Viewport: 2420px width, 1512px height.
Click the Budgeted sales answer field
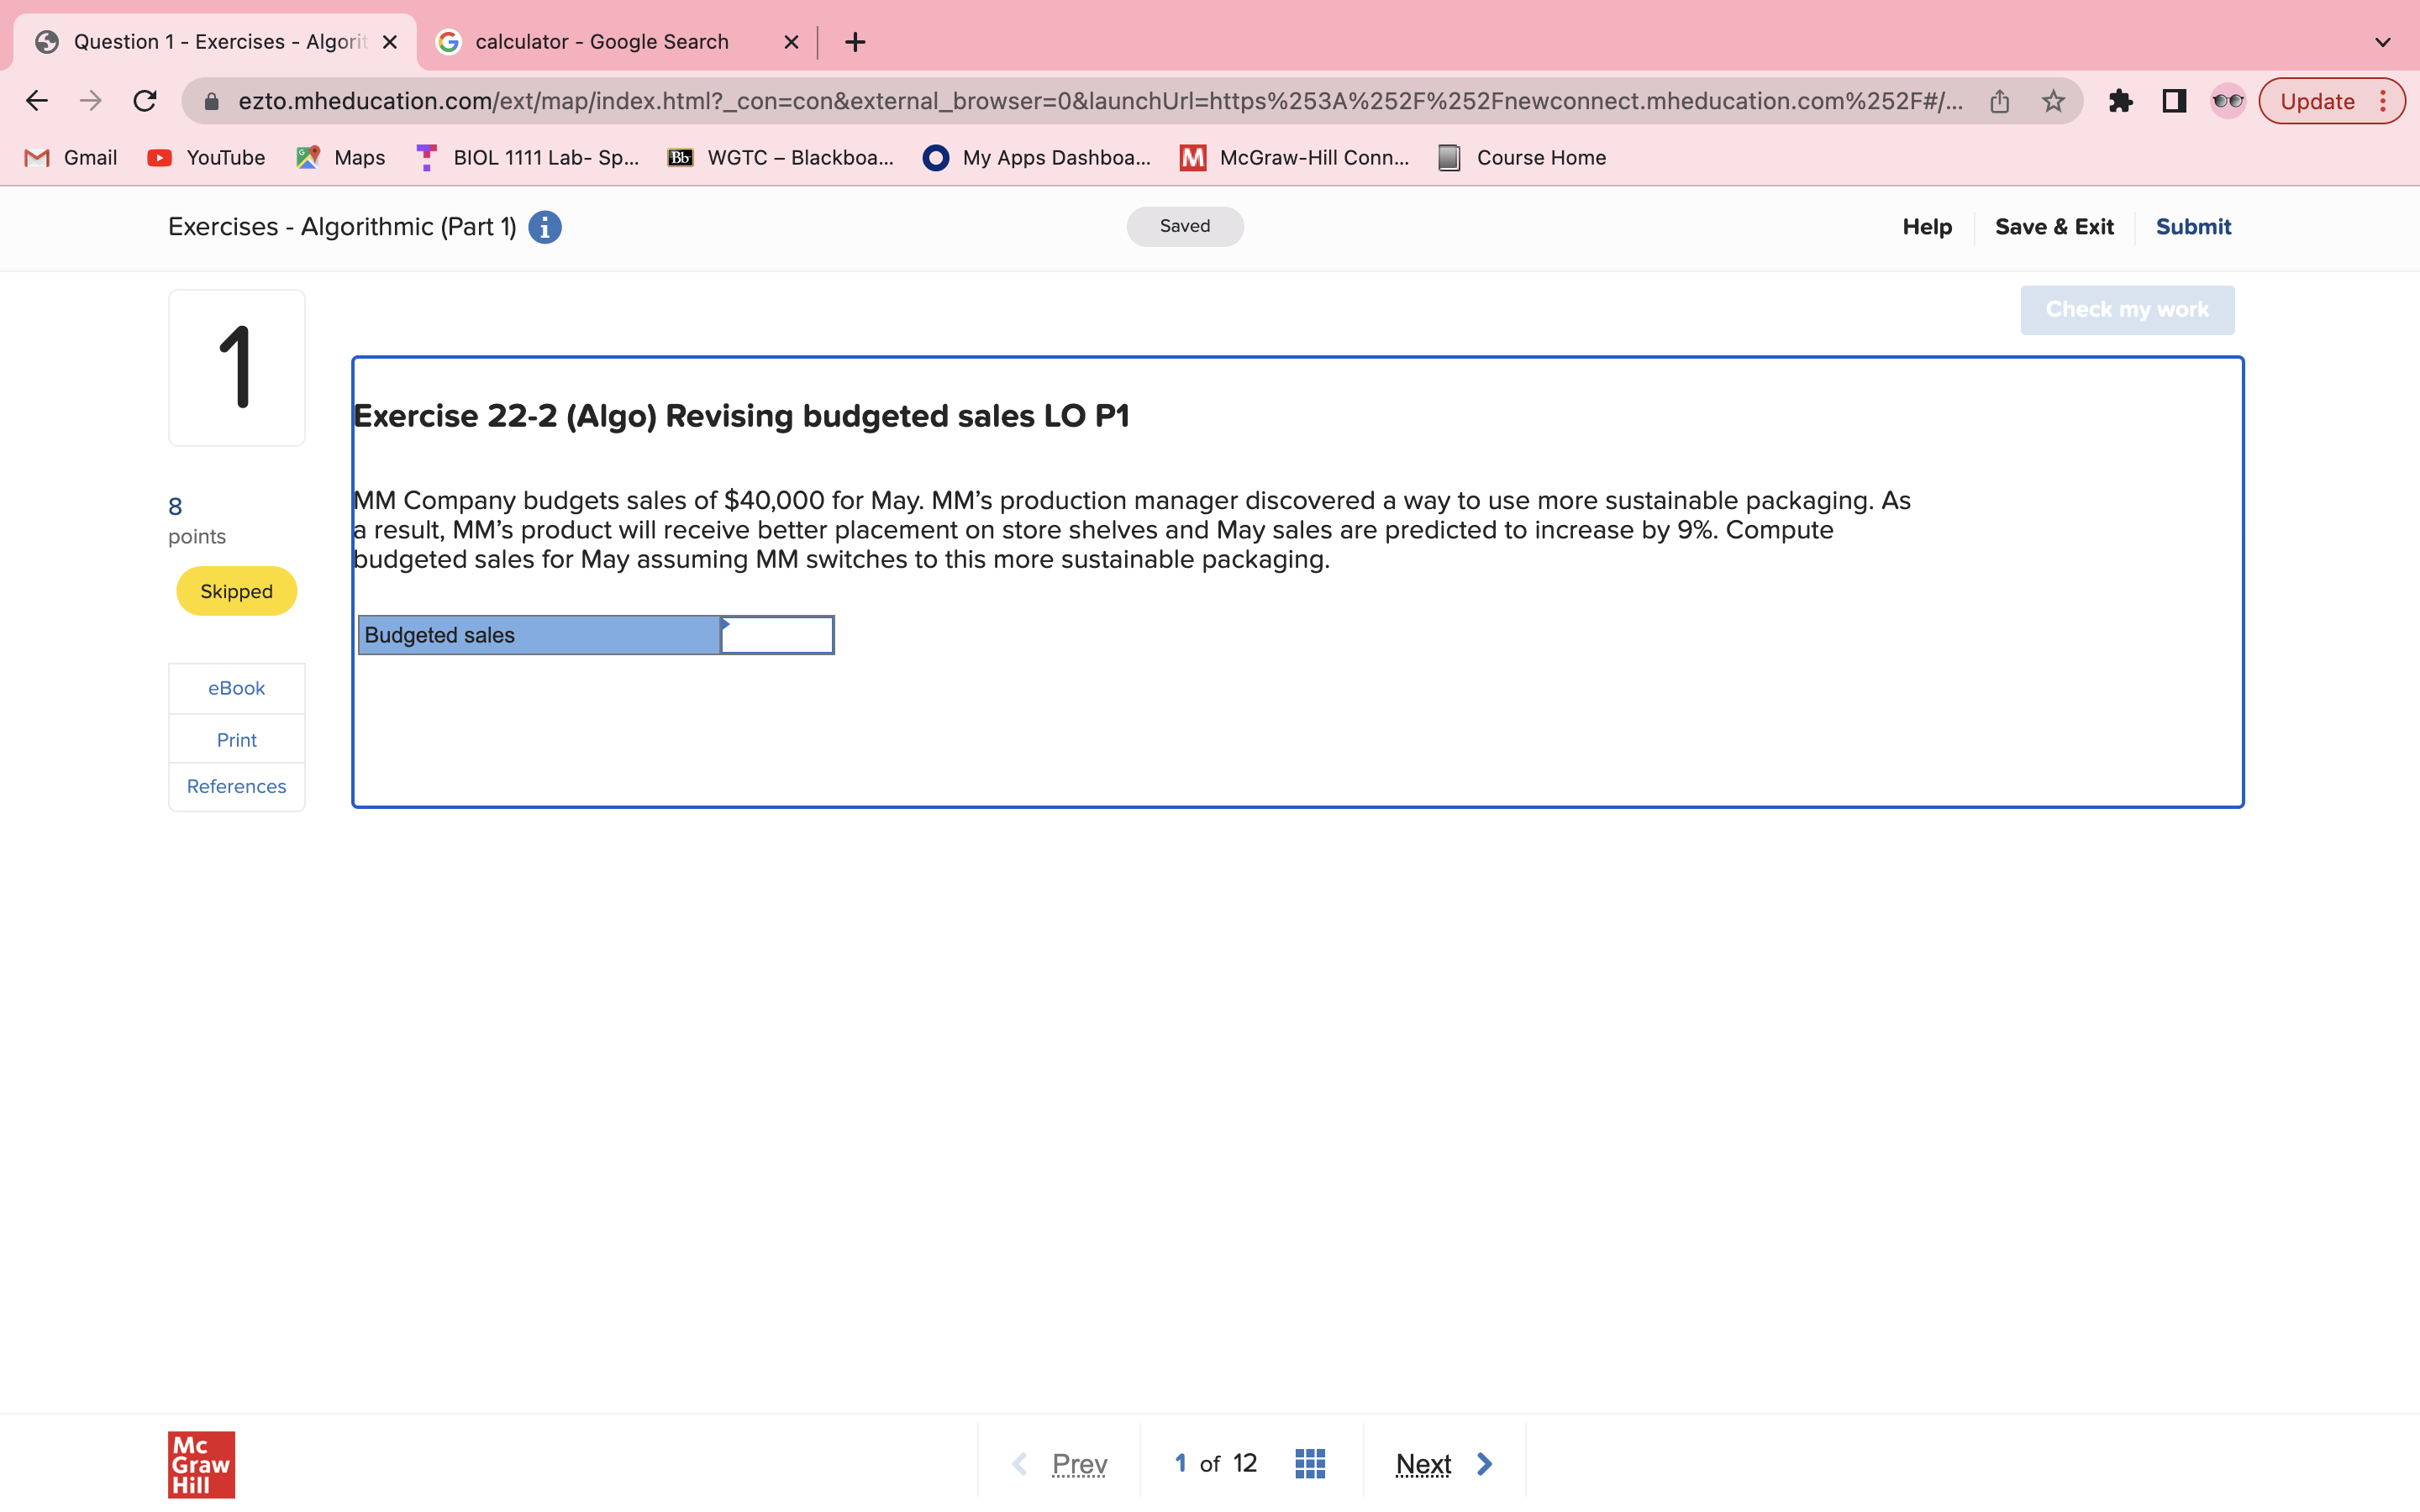point(778,634)
